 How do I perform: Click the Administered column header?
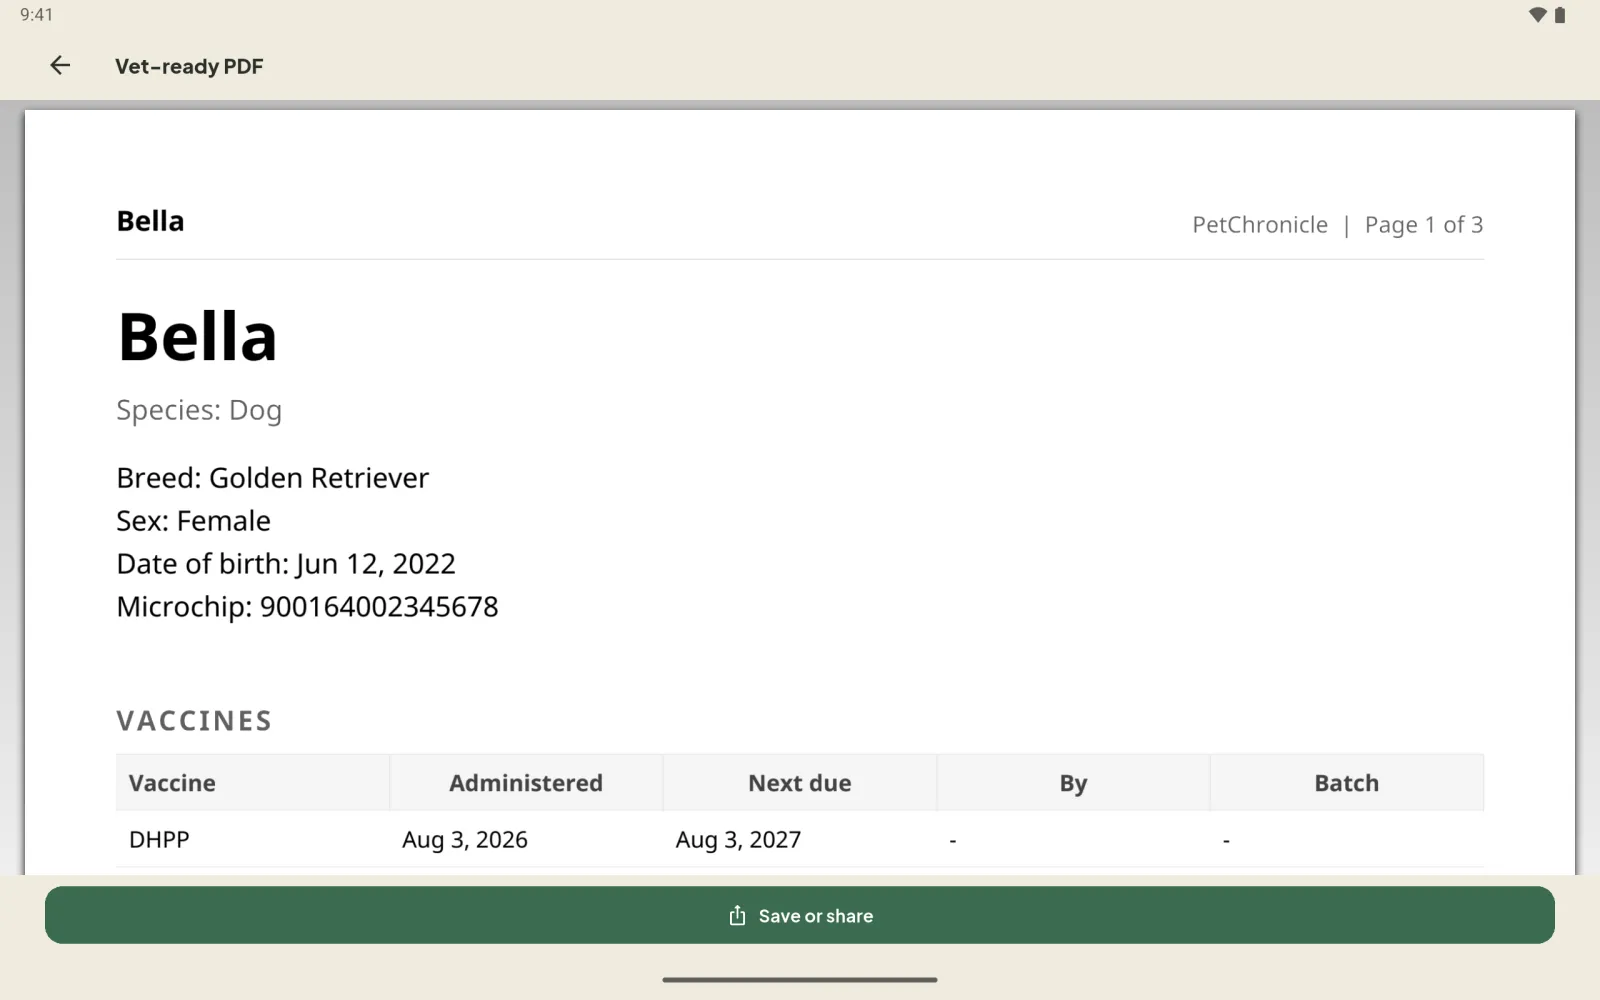click(526, 783)
